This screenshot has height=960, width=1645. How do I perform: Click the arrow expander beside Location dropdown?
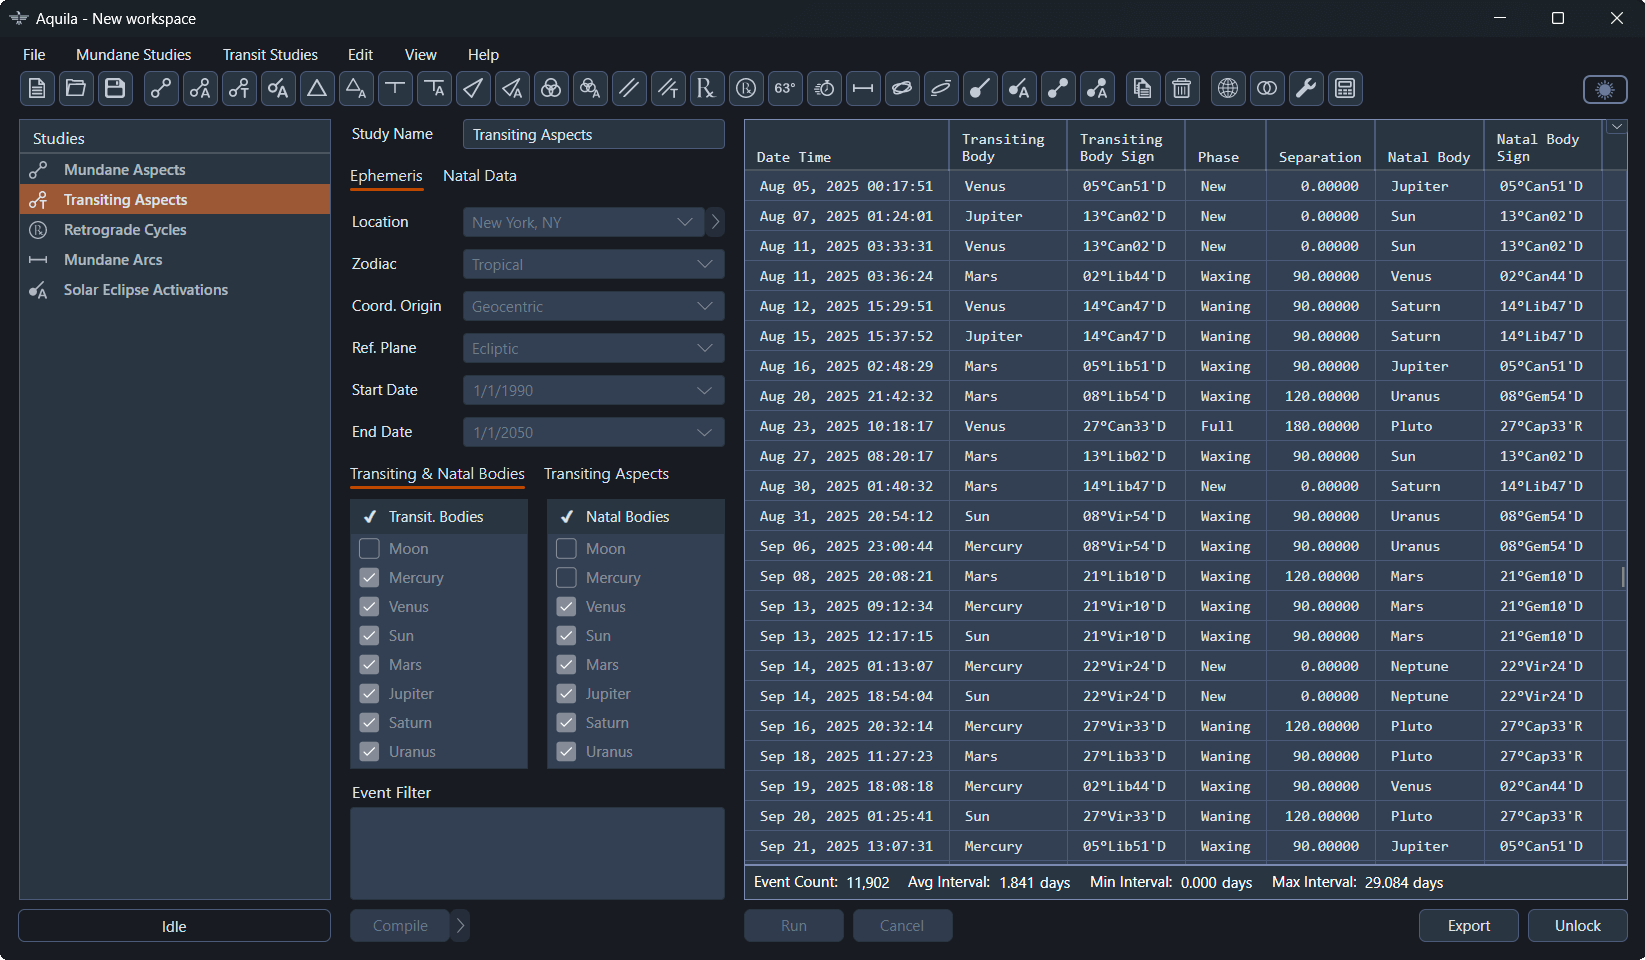pyautogui.click(x=715, y=222)
